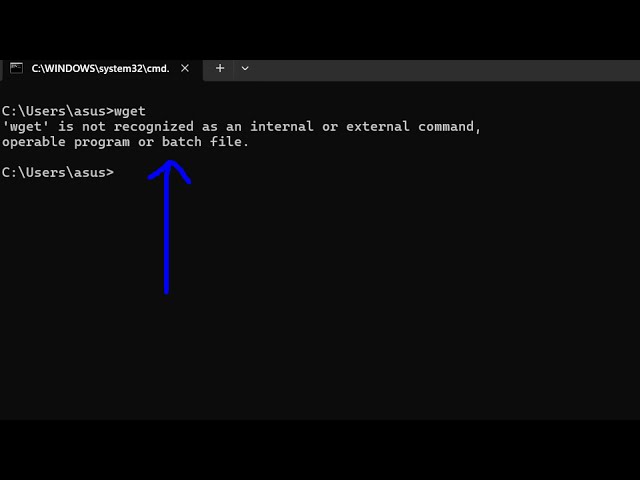Viewport: 640px width, 480px height.
Task: Click the word "recognized" in the error
Action: 154,127
